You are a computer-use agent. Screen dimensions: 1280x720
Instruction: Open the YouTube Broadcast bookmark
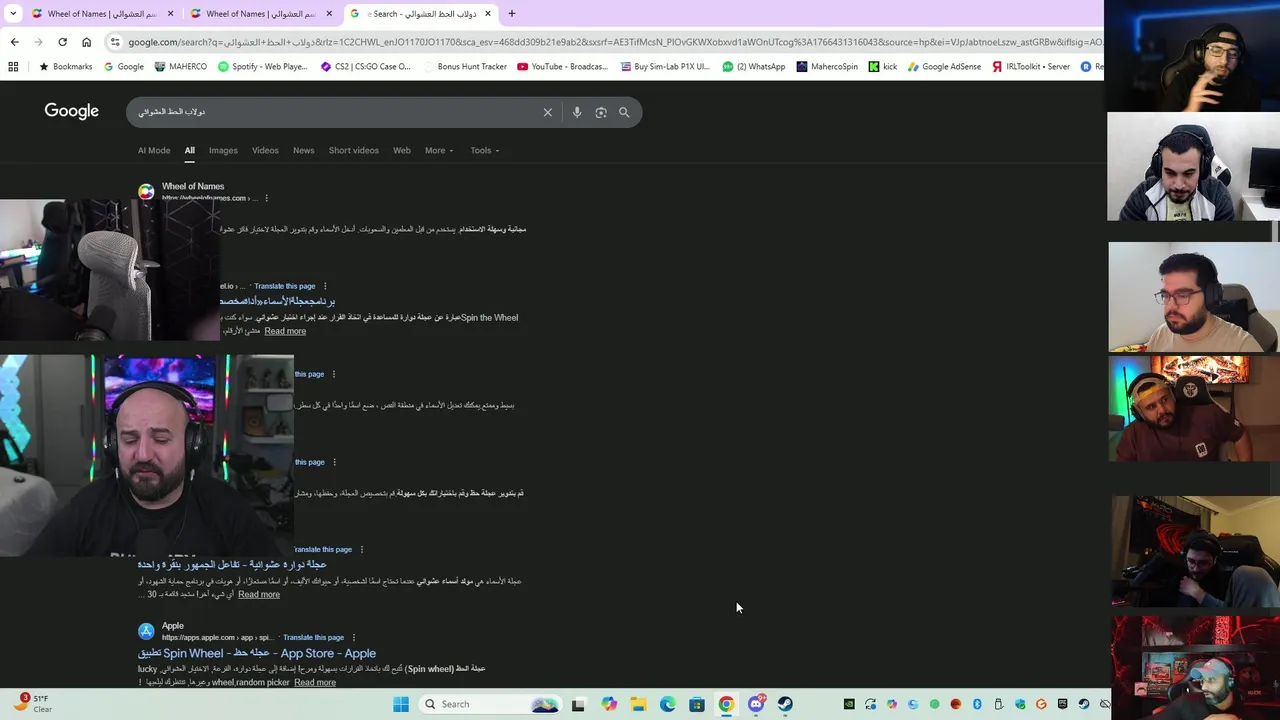562,67
